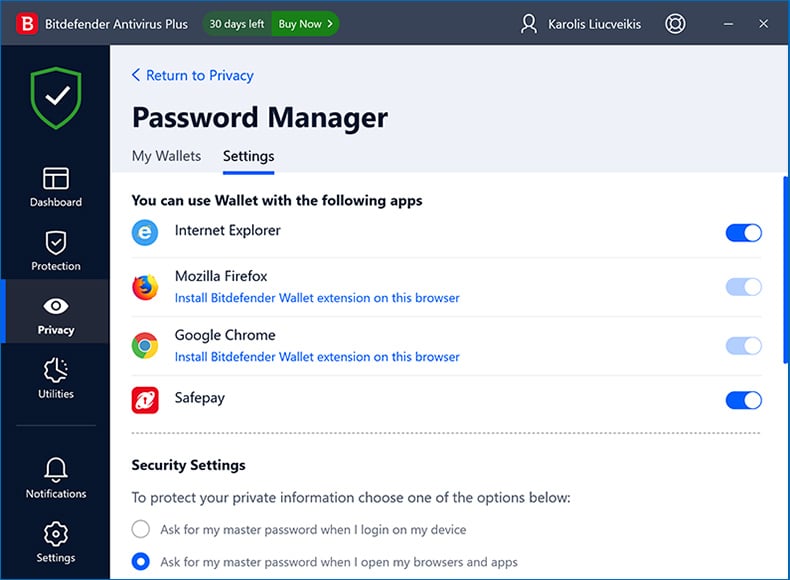
Task: Click the Karolis Liucveikis account name
Action: point(595,24)
